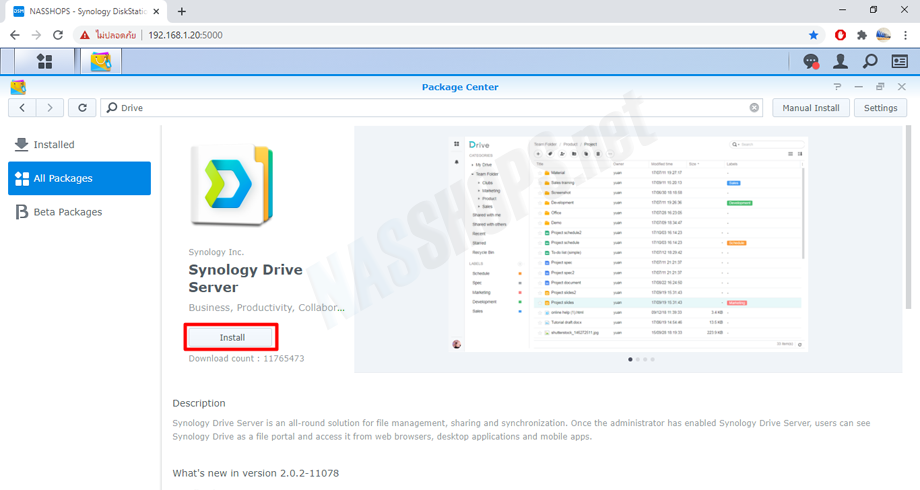Maximize the Package Center window
The height and width of the screenshot is (490, 920).
click(x=880, y=87)
